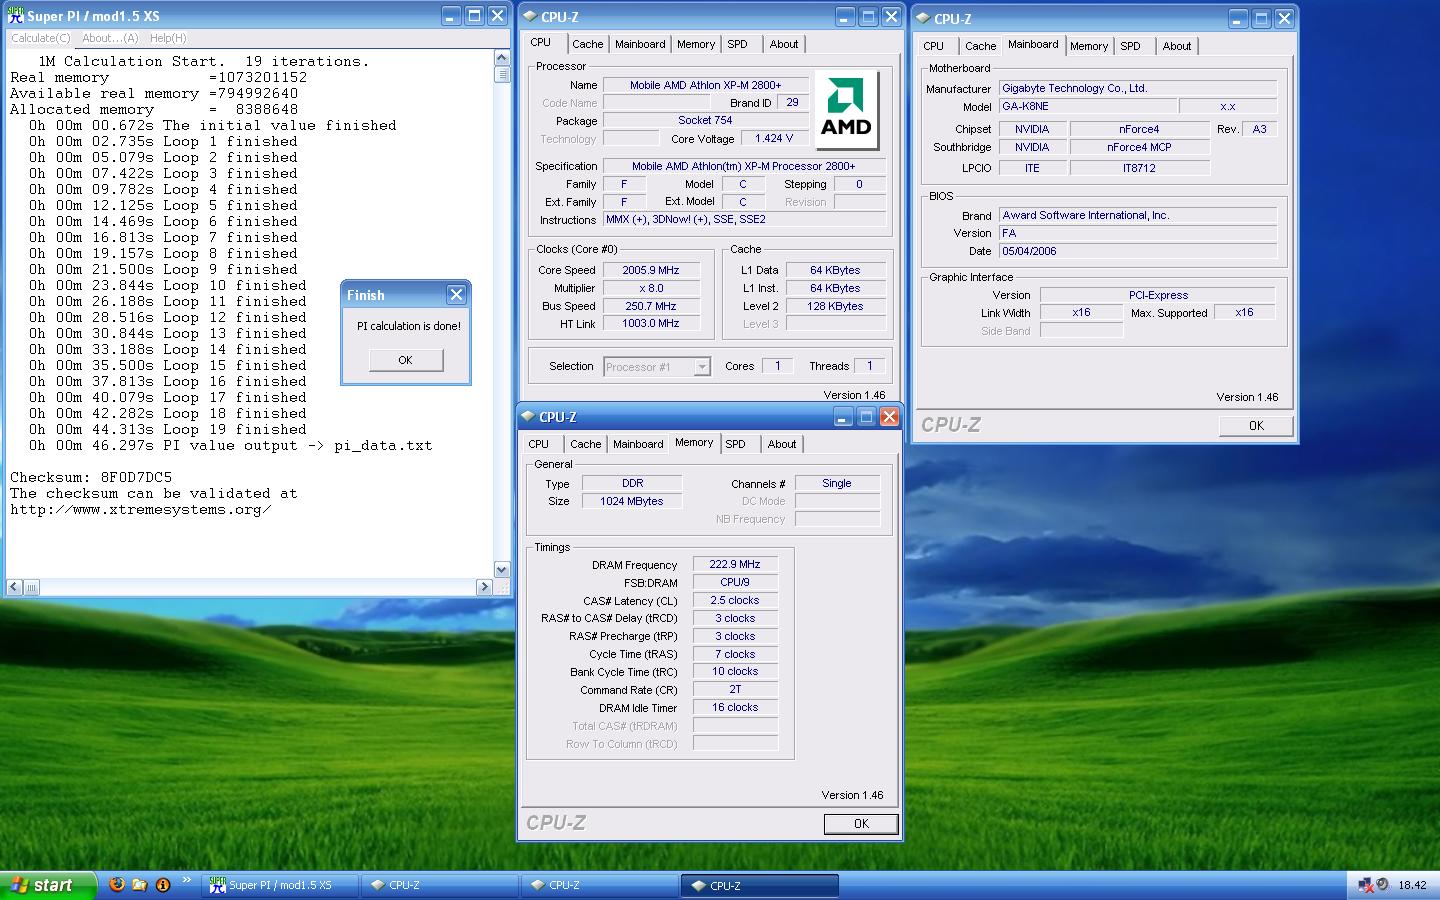Select Memory tab in the processor CPU-Z window

[696, 44]
